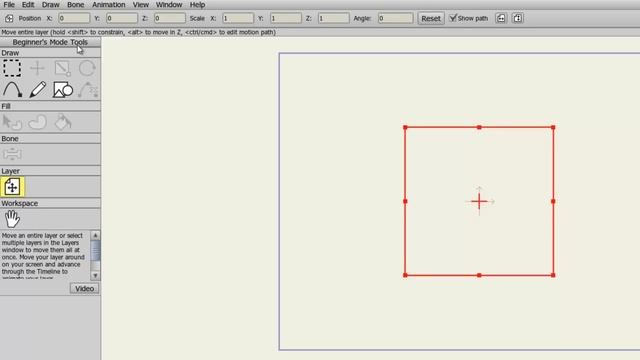The height and width of the screenshot is (360, 640).
Task: Select the Draw Shape tool
Action: (x=62, y=90)
